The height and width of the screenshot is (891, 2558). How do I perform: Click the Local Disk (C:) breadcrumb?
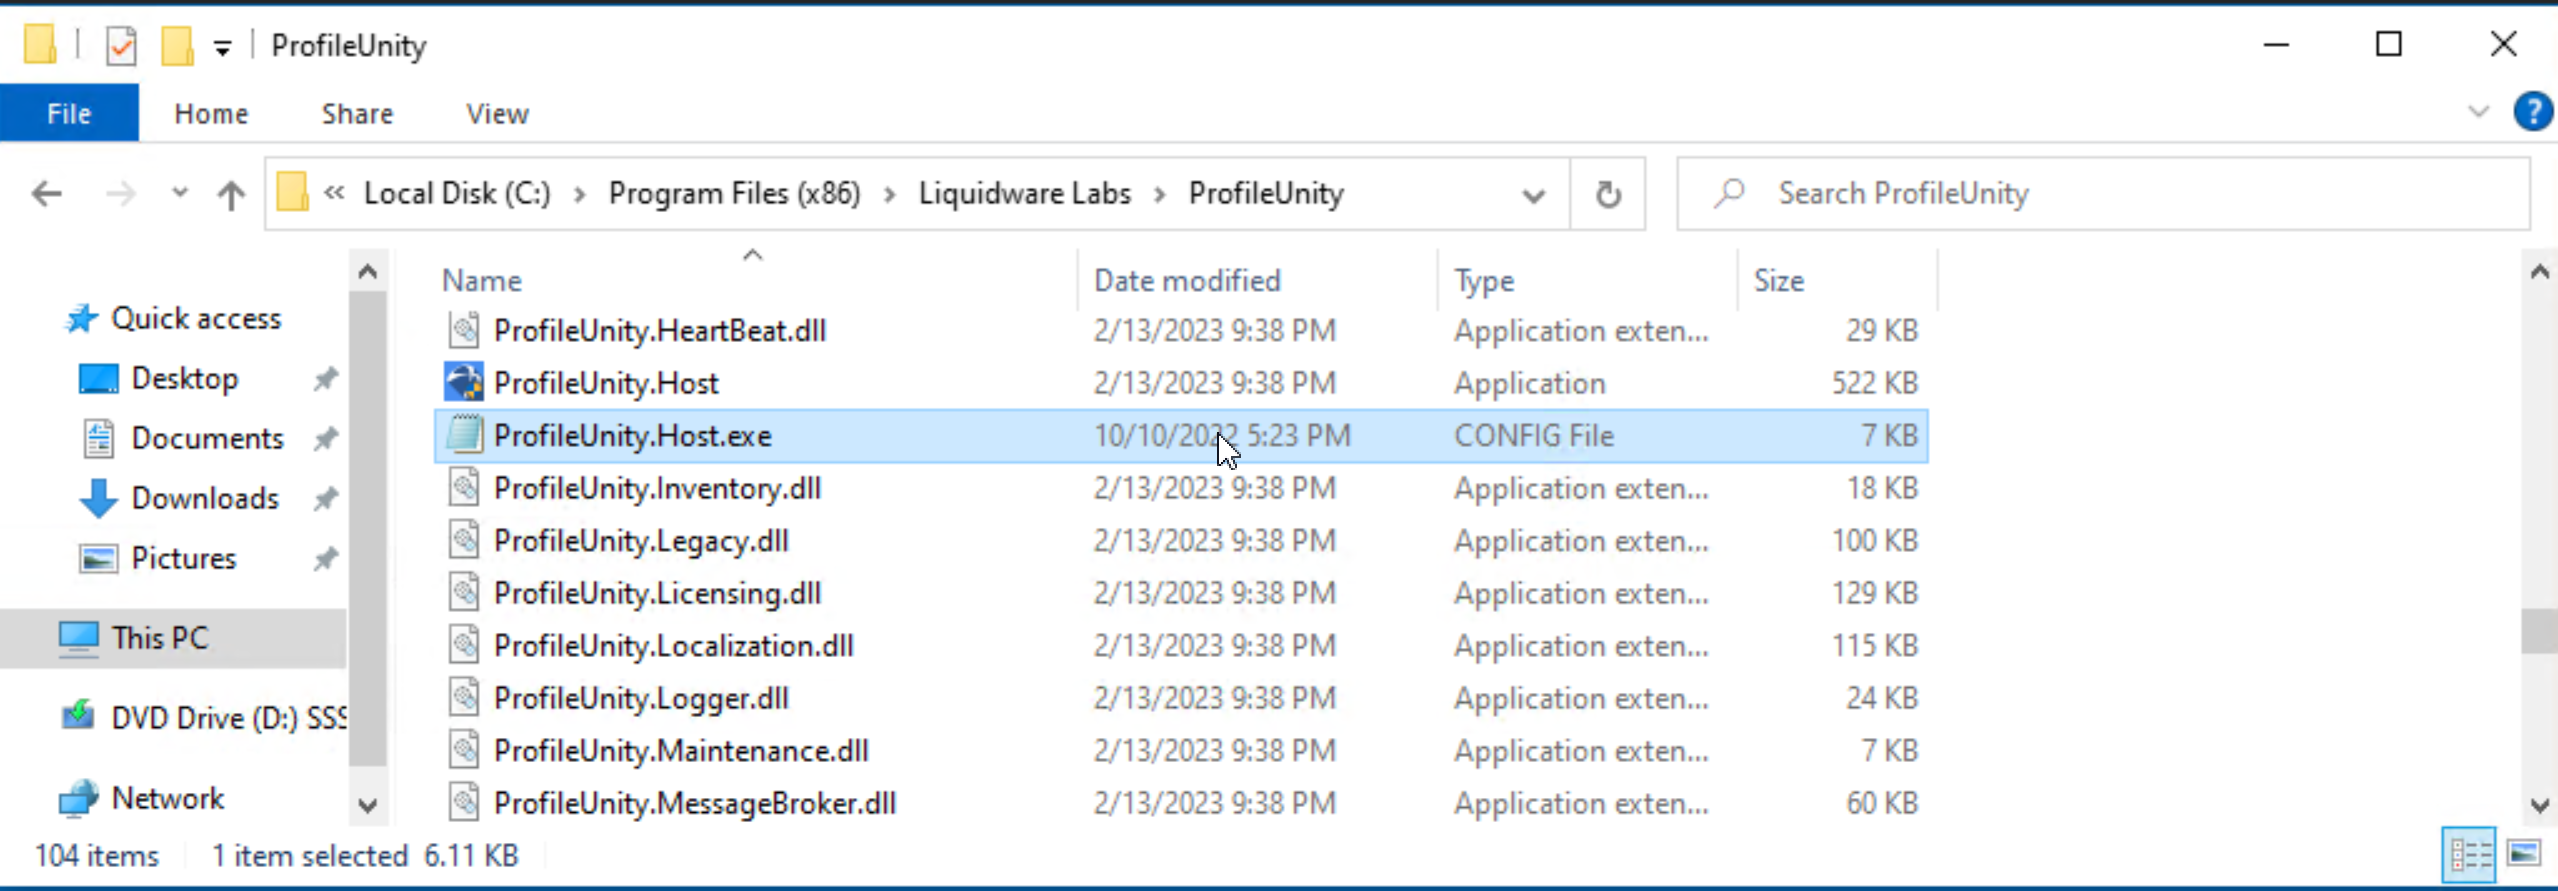(457, 193)
